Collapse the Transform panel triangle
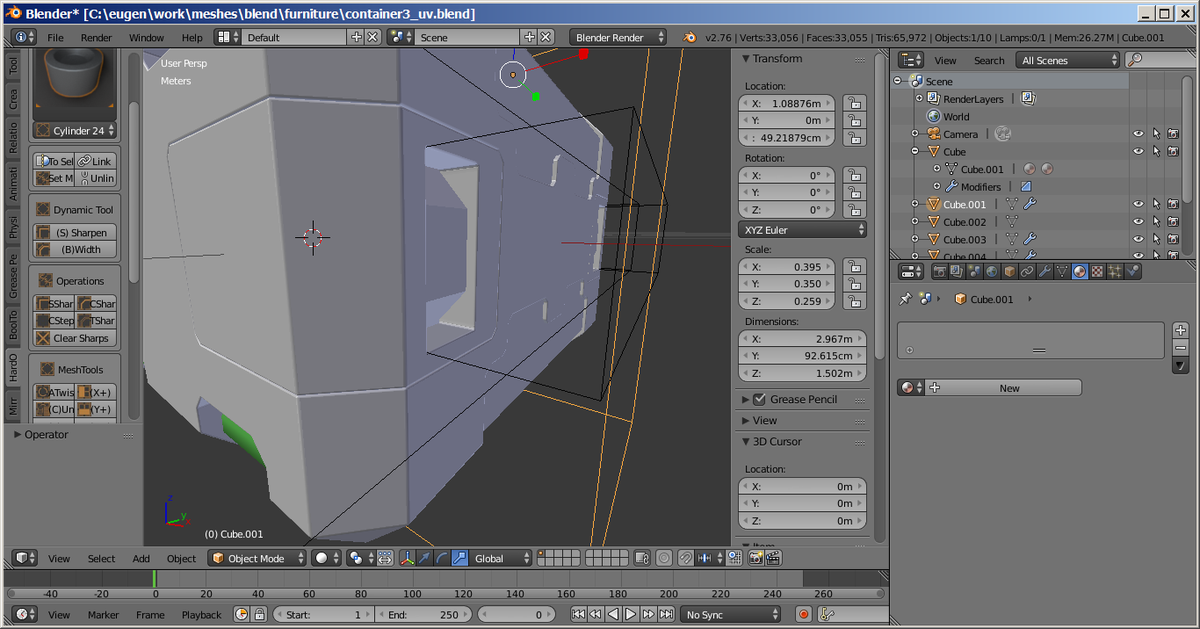Image resolution: width=1200 pixels, height=629 pixels. [746, 59]
